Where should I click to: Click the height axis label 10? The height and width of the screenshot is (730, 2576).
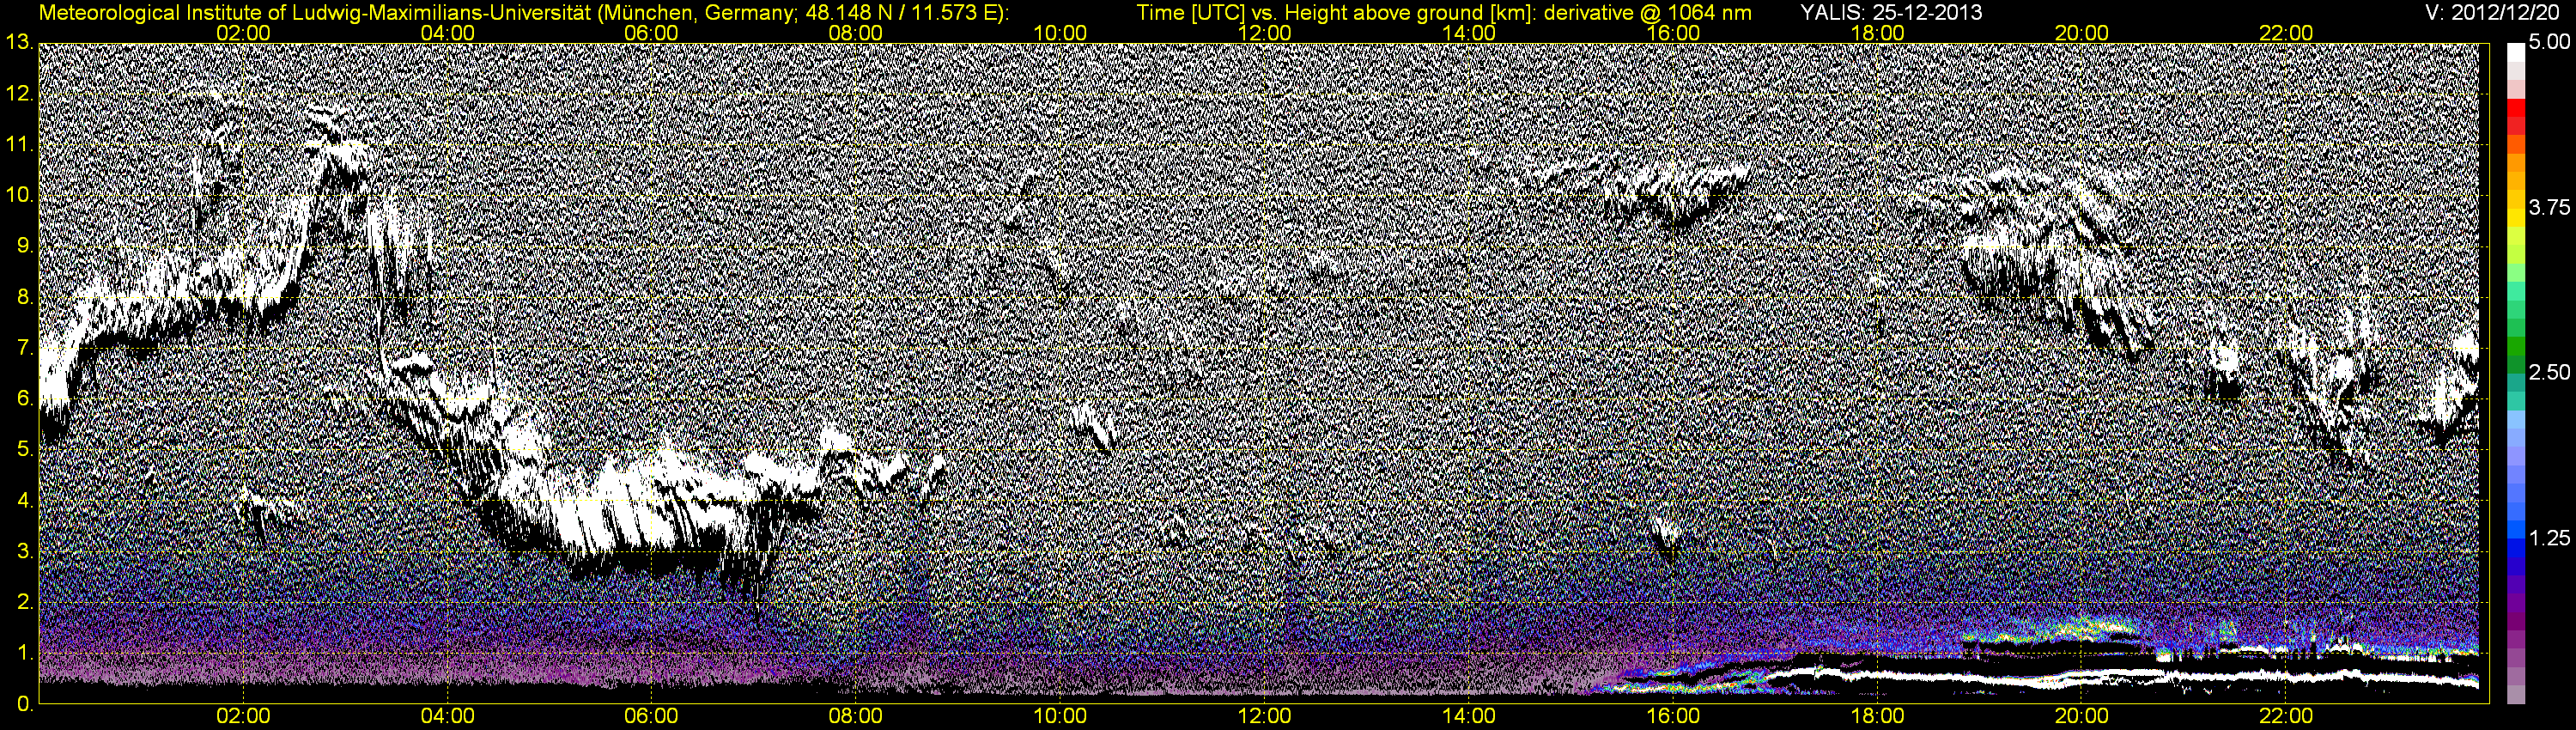(x=18, y=195)
